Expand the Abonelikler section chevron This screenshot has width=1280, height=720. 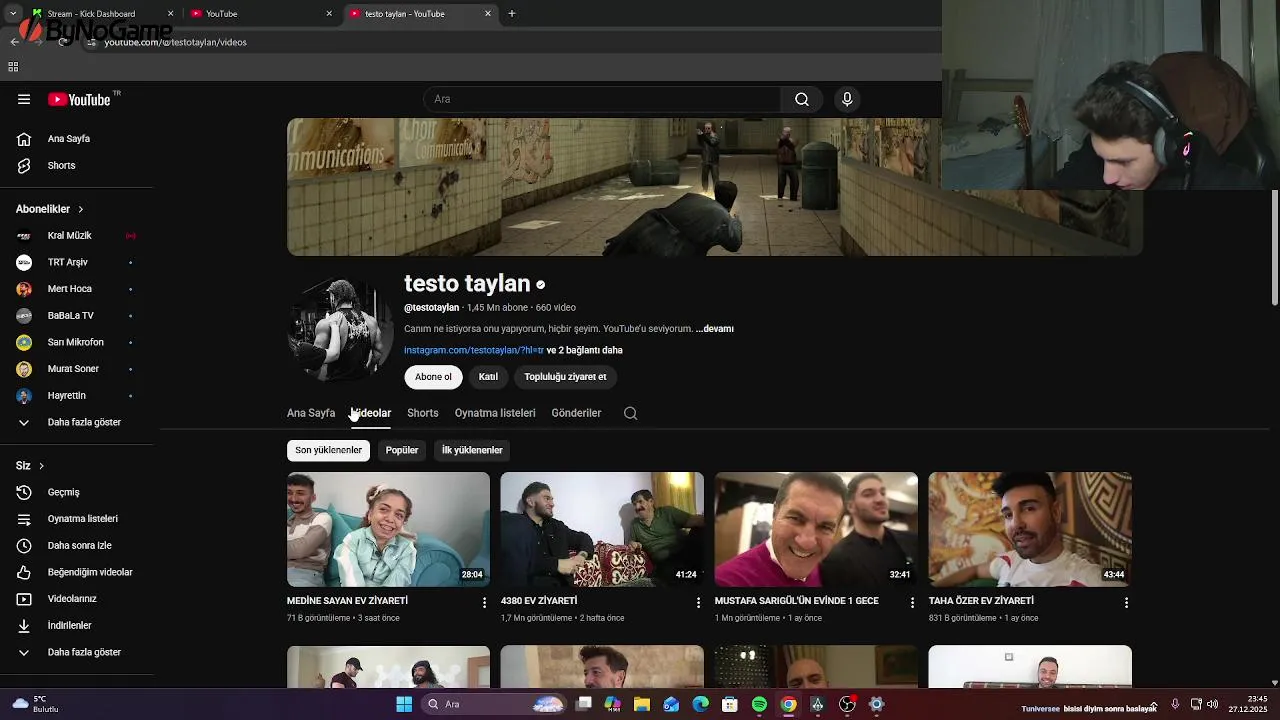[x=81, y=209]
